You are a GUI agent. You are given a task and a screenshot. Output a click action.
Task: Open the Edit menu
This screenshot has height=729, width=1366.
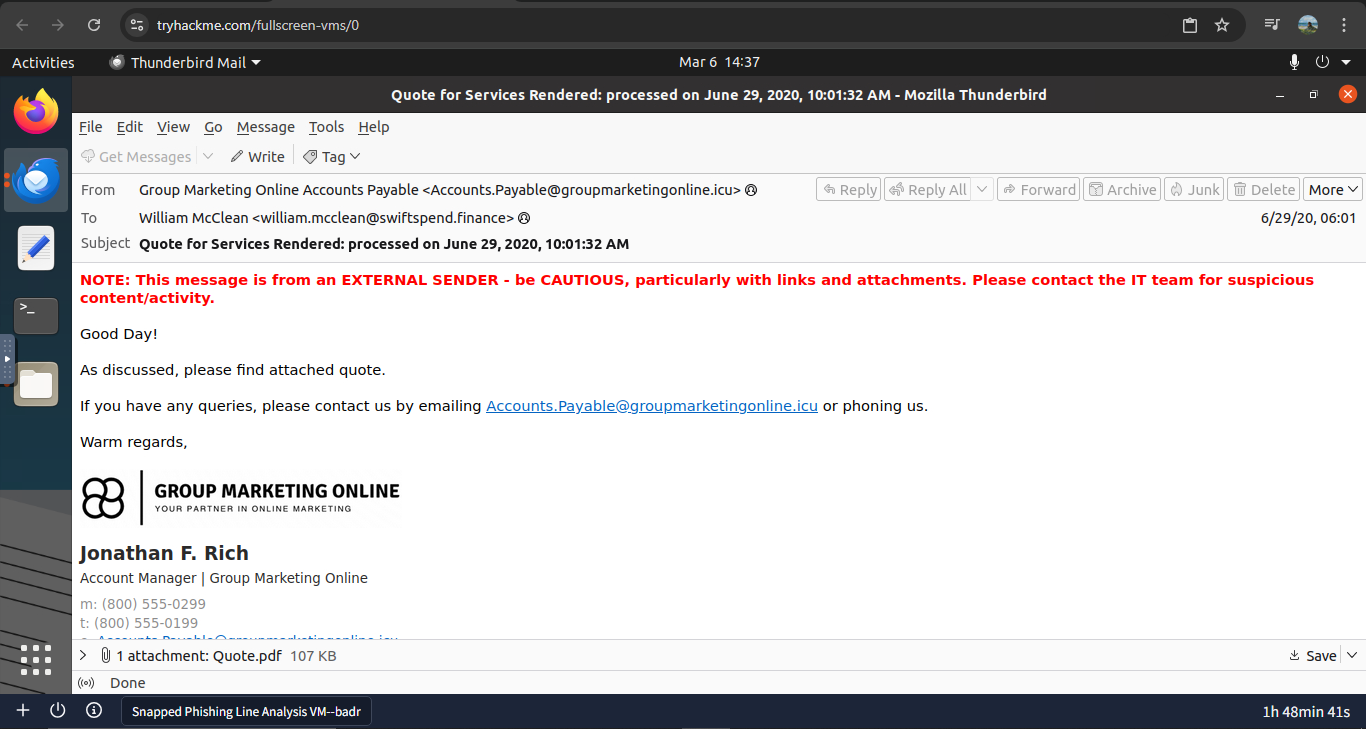pyautogui.click(x=130, y=127)
